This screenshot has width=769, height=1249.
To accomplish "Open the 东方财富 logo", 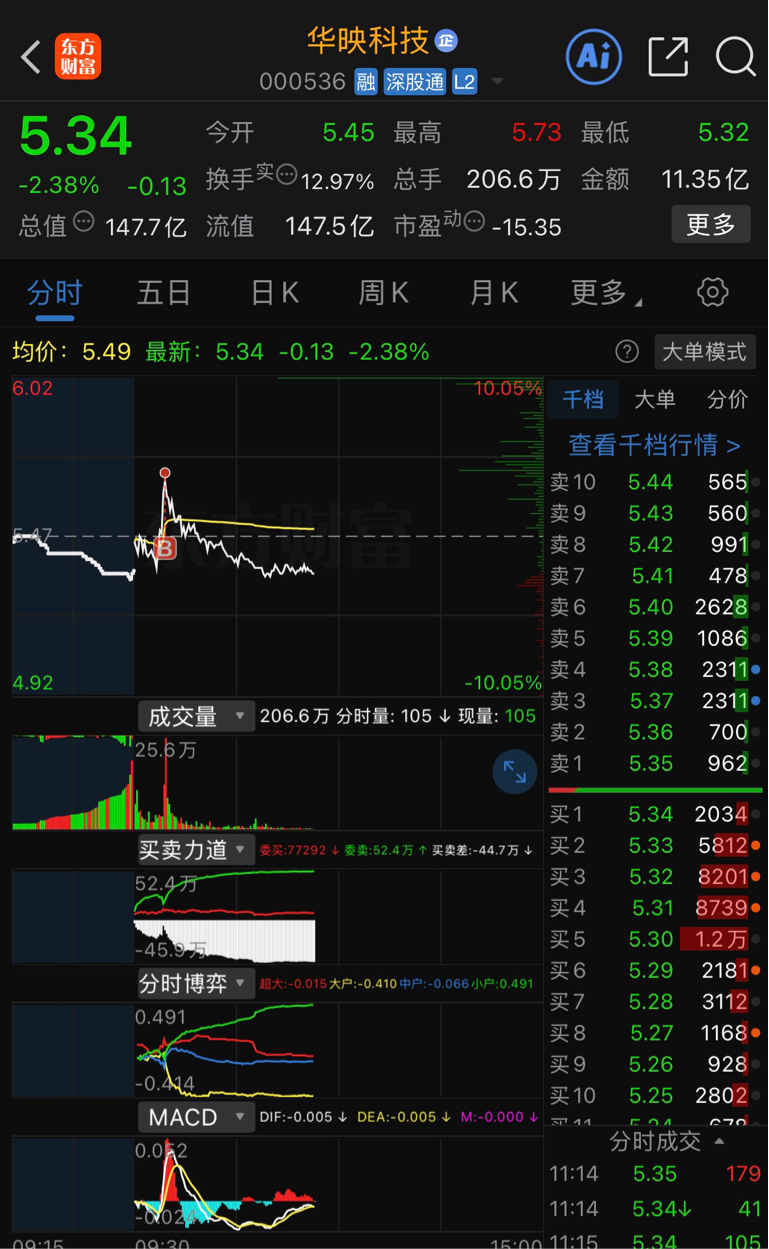I will click(x=78, y=57).
